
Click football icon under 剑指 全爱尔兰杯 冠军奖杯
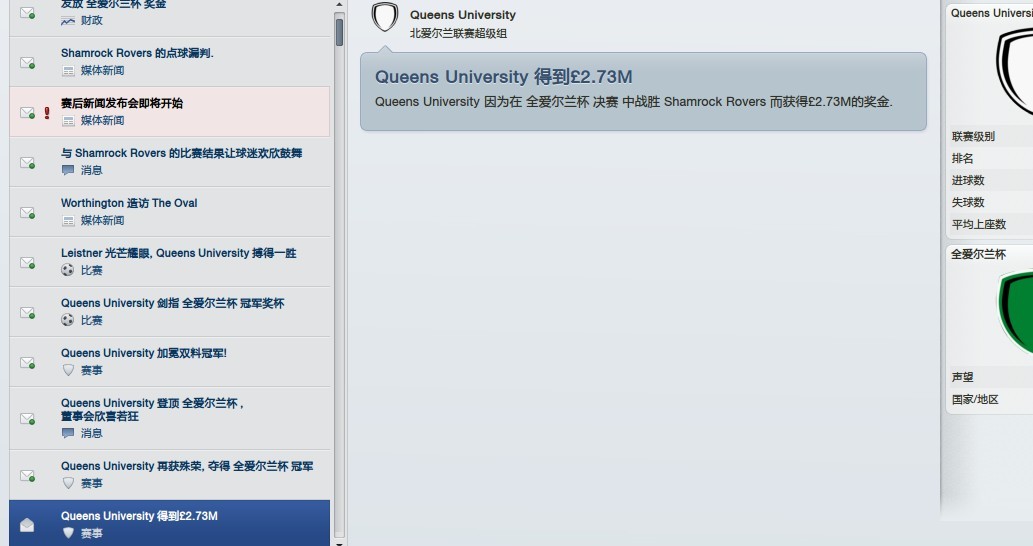pyautogui.click(x=68, y=319)
